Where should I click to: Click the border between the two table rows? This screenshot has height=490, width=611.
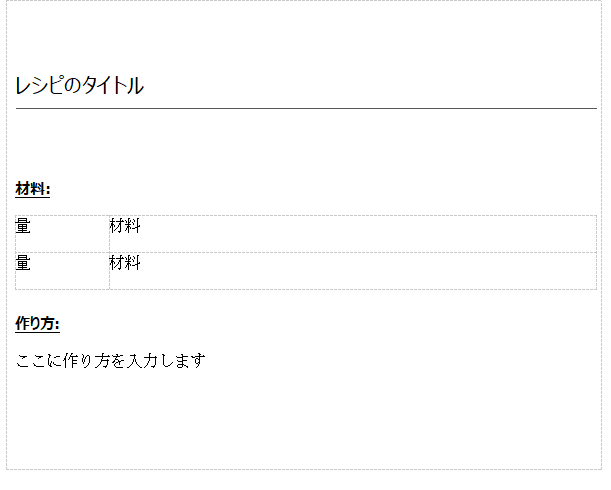pos(300,252)
